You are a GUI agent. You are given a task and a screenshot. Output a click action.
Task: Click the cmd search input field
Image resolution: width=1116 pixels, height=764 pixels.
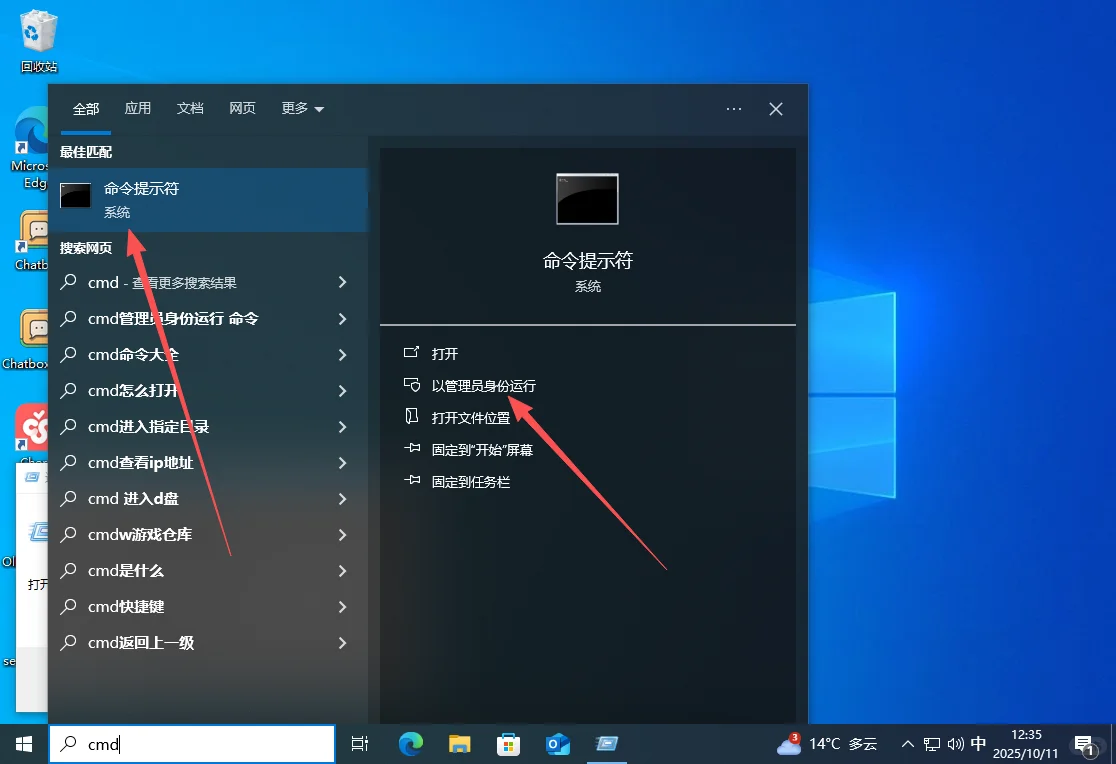click(190, 744)
